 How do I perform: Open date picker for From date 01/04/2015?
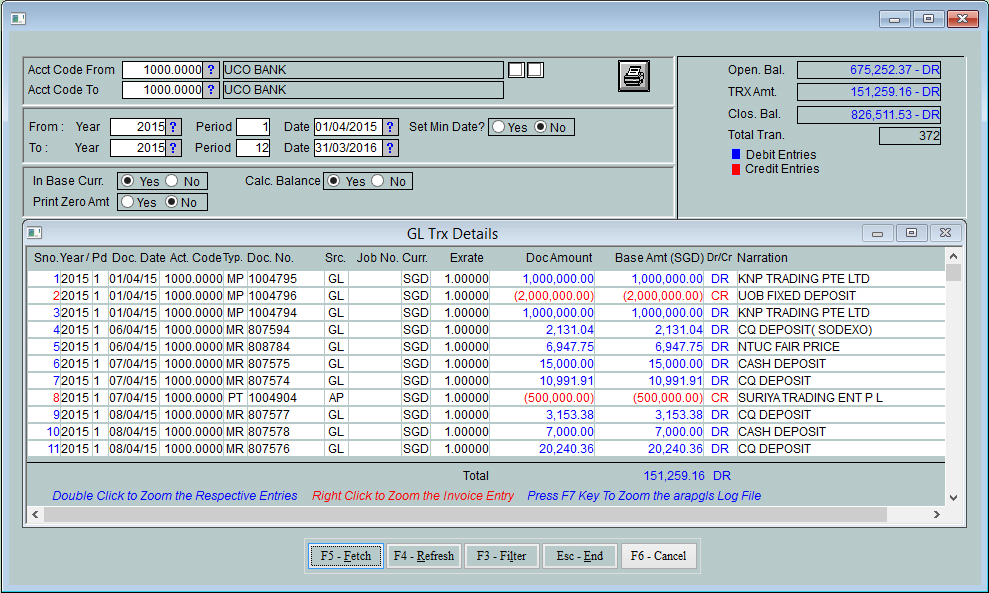390,127
